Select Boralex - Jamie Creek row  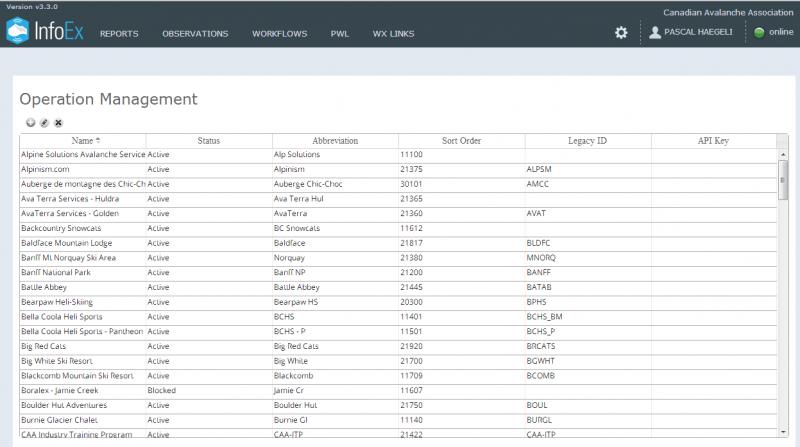(398, 391)
